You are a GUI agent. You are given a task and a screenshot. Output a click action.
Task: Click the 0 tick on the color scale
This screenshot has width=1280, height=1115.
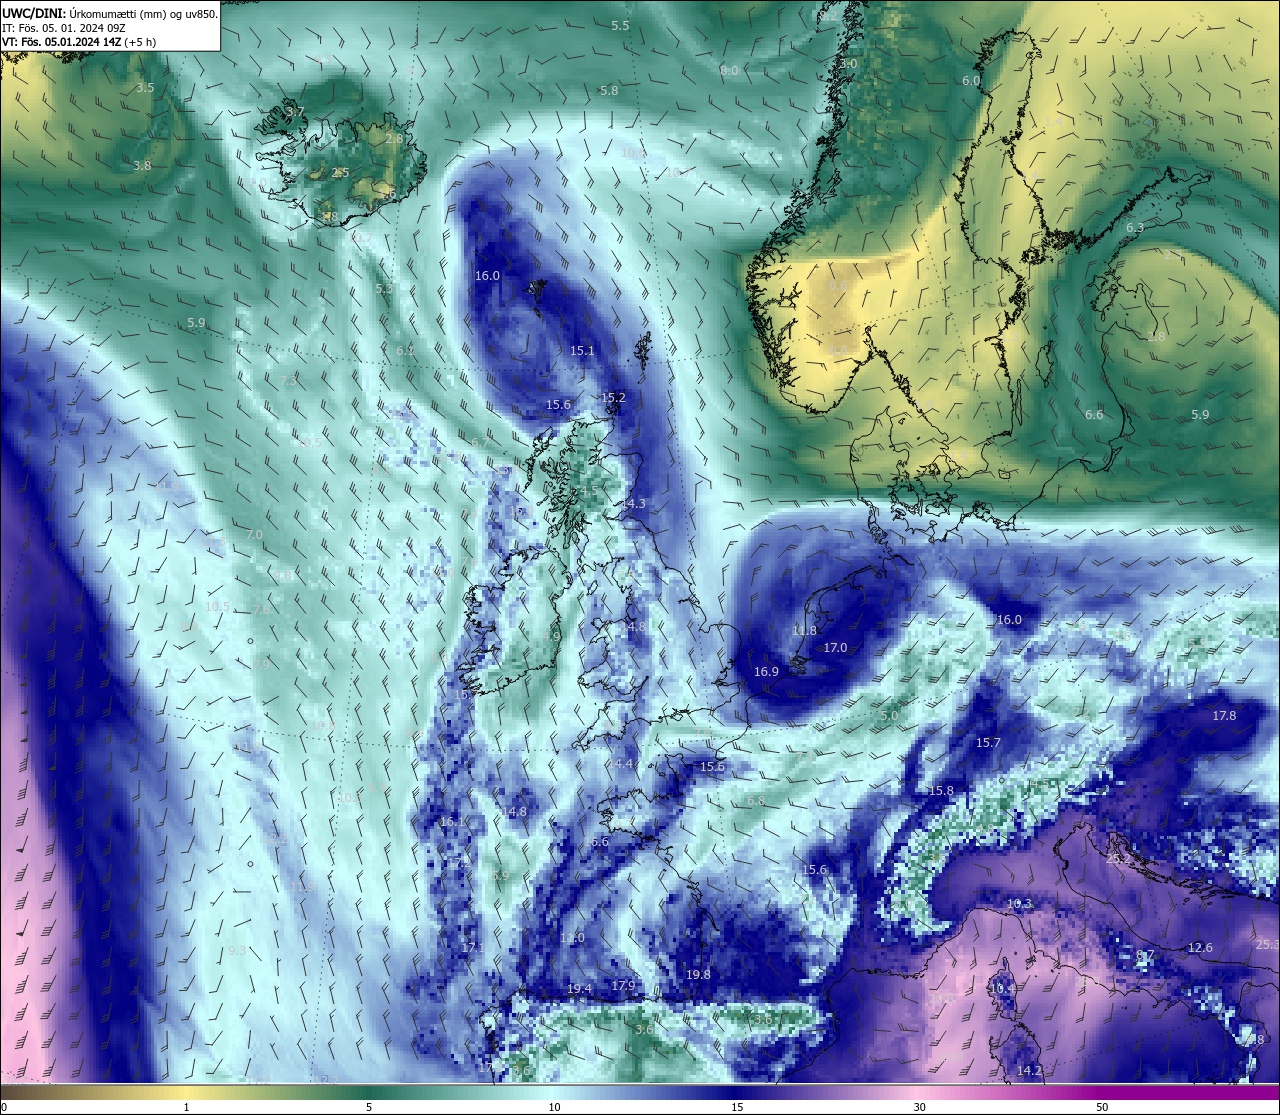click(x=4, y=1107)
